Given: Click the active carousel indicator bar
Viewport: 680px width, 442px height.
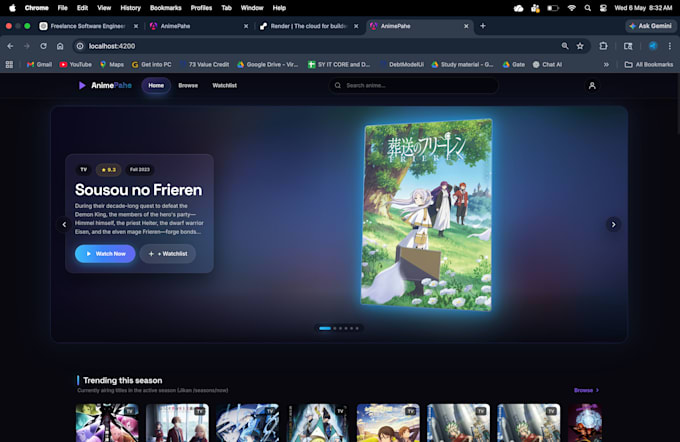Looking at the screenshot, I should (325, 328).
